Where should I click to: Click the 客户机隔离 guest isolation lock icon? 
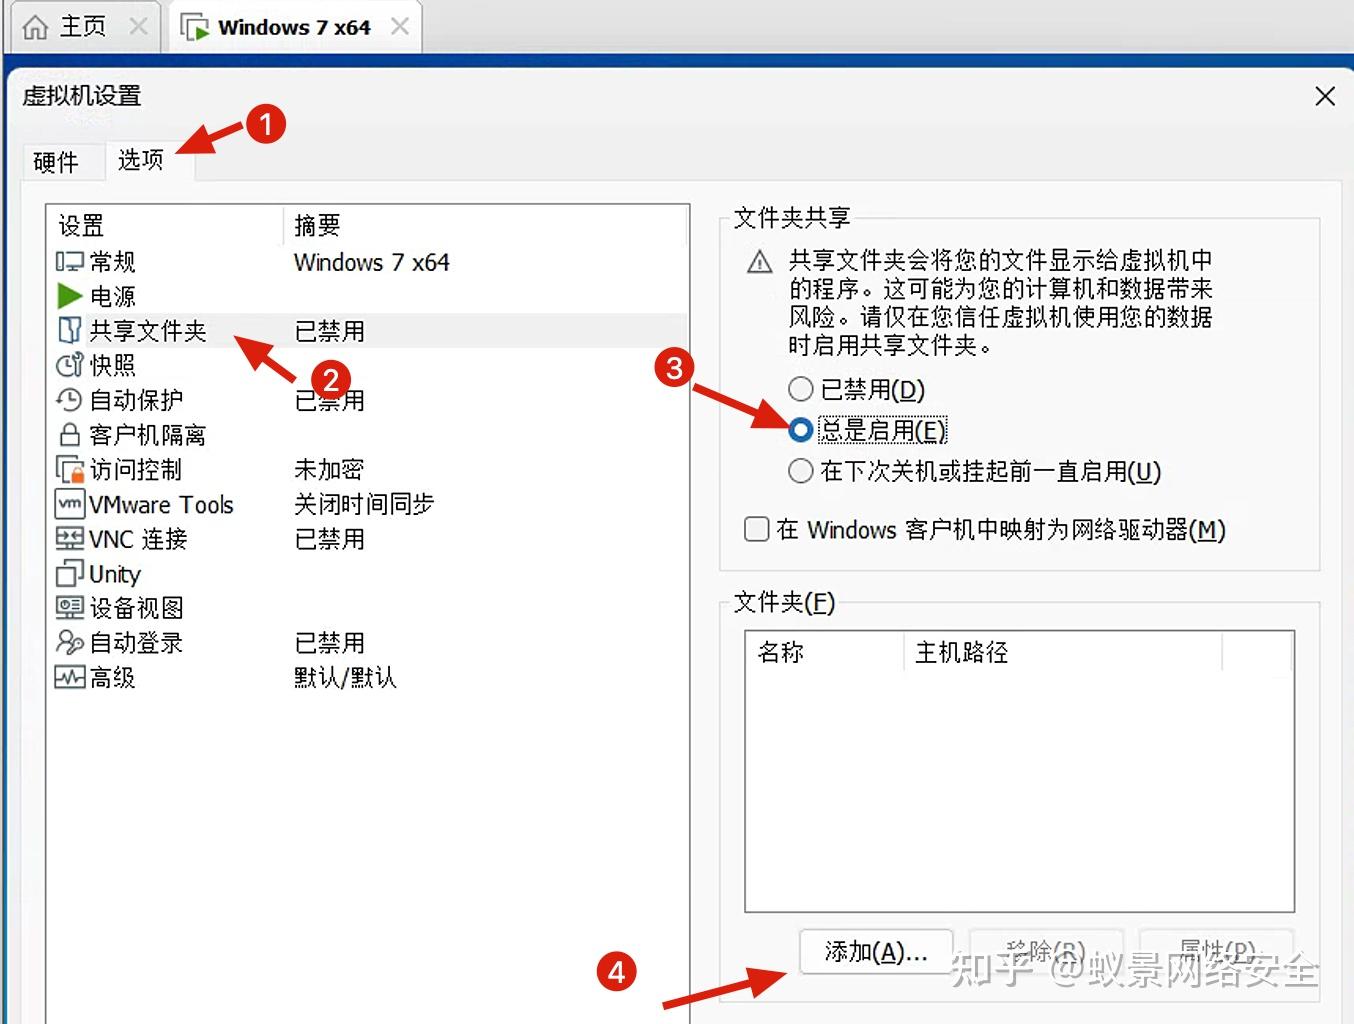[68, 434]
